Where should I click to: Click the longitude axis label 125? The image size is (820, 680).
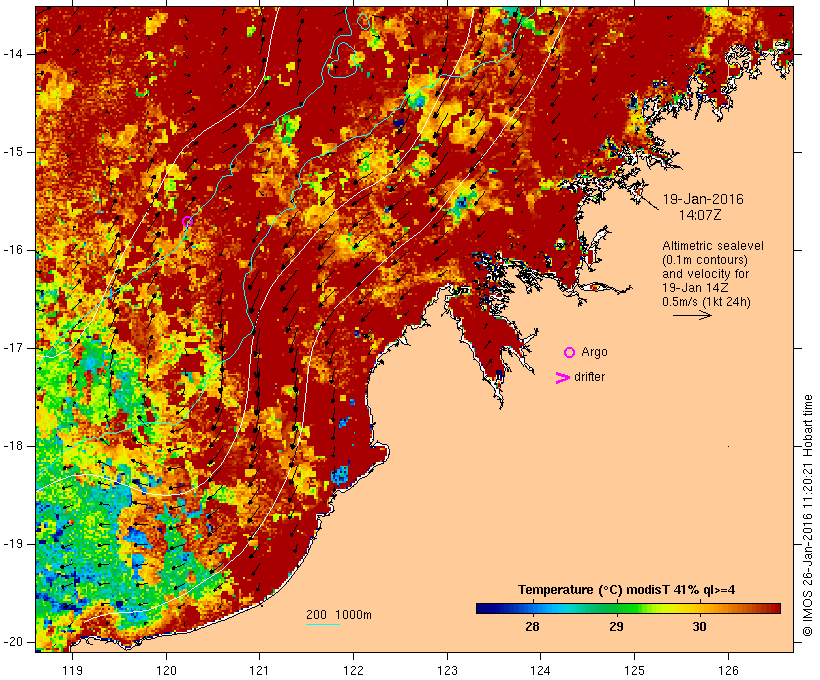pyautogui.click(x=634, y=670)
